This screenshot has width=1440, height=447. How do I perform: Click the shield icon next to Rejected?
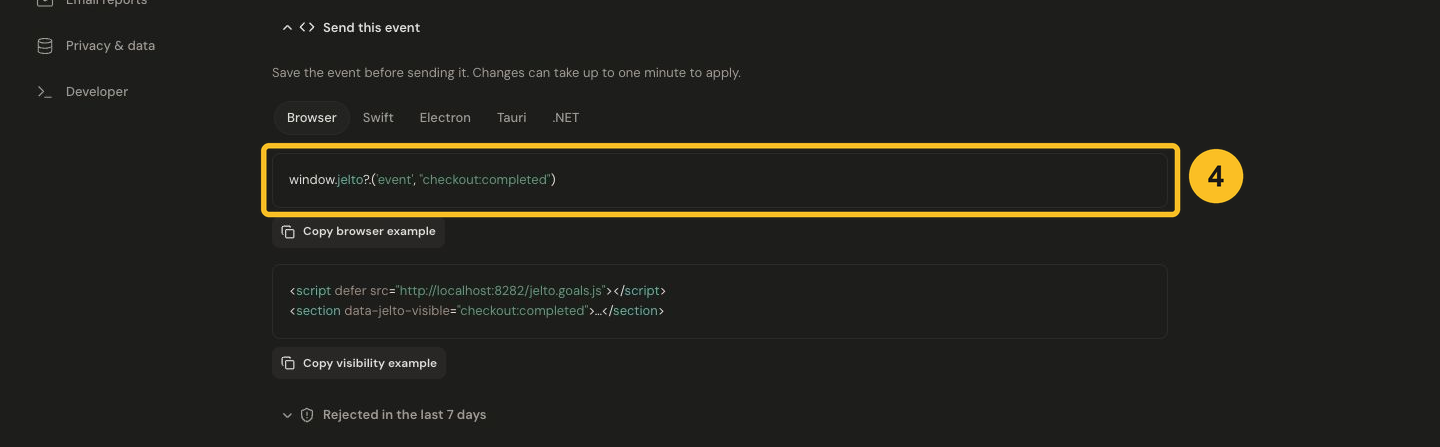[307, 415]
